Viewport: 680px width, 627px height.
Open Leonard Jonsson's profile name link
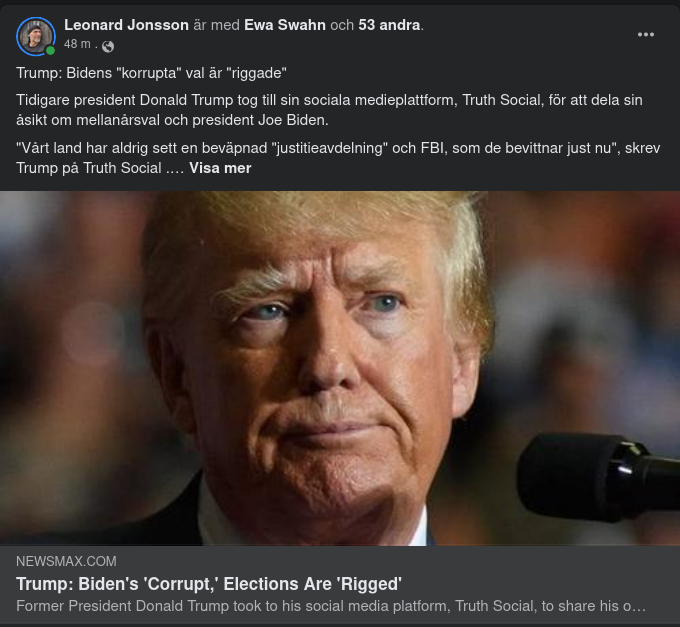tap(126, 25)
